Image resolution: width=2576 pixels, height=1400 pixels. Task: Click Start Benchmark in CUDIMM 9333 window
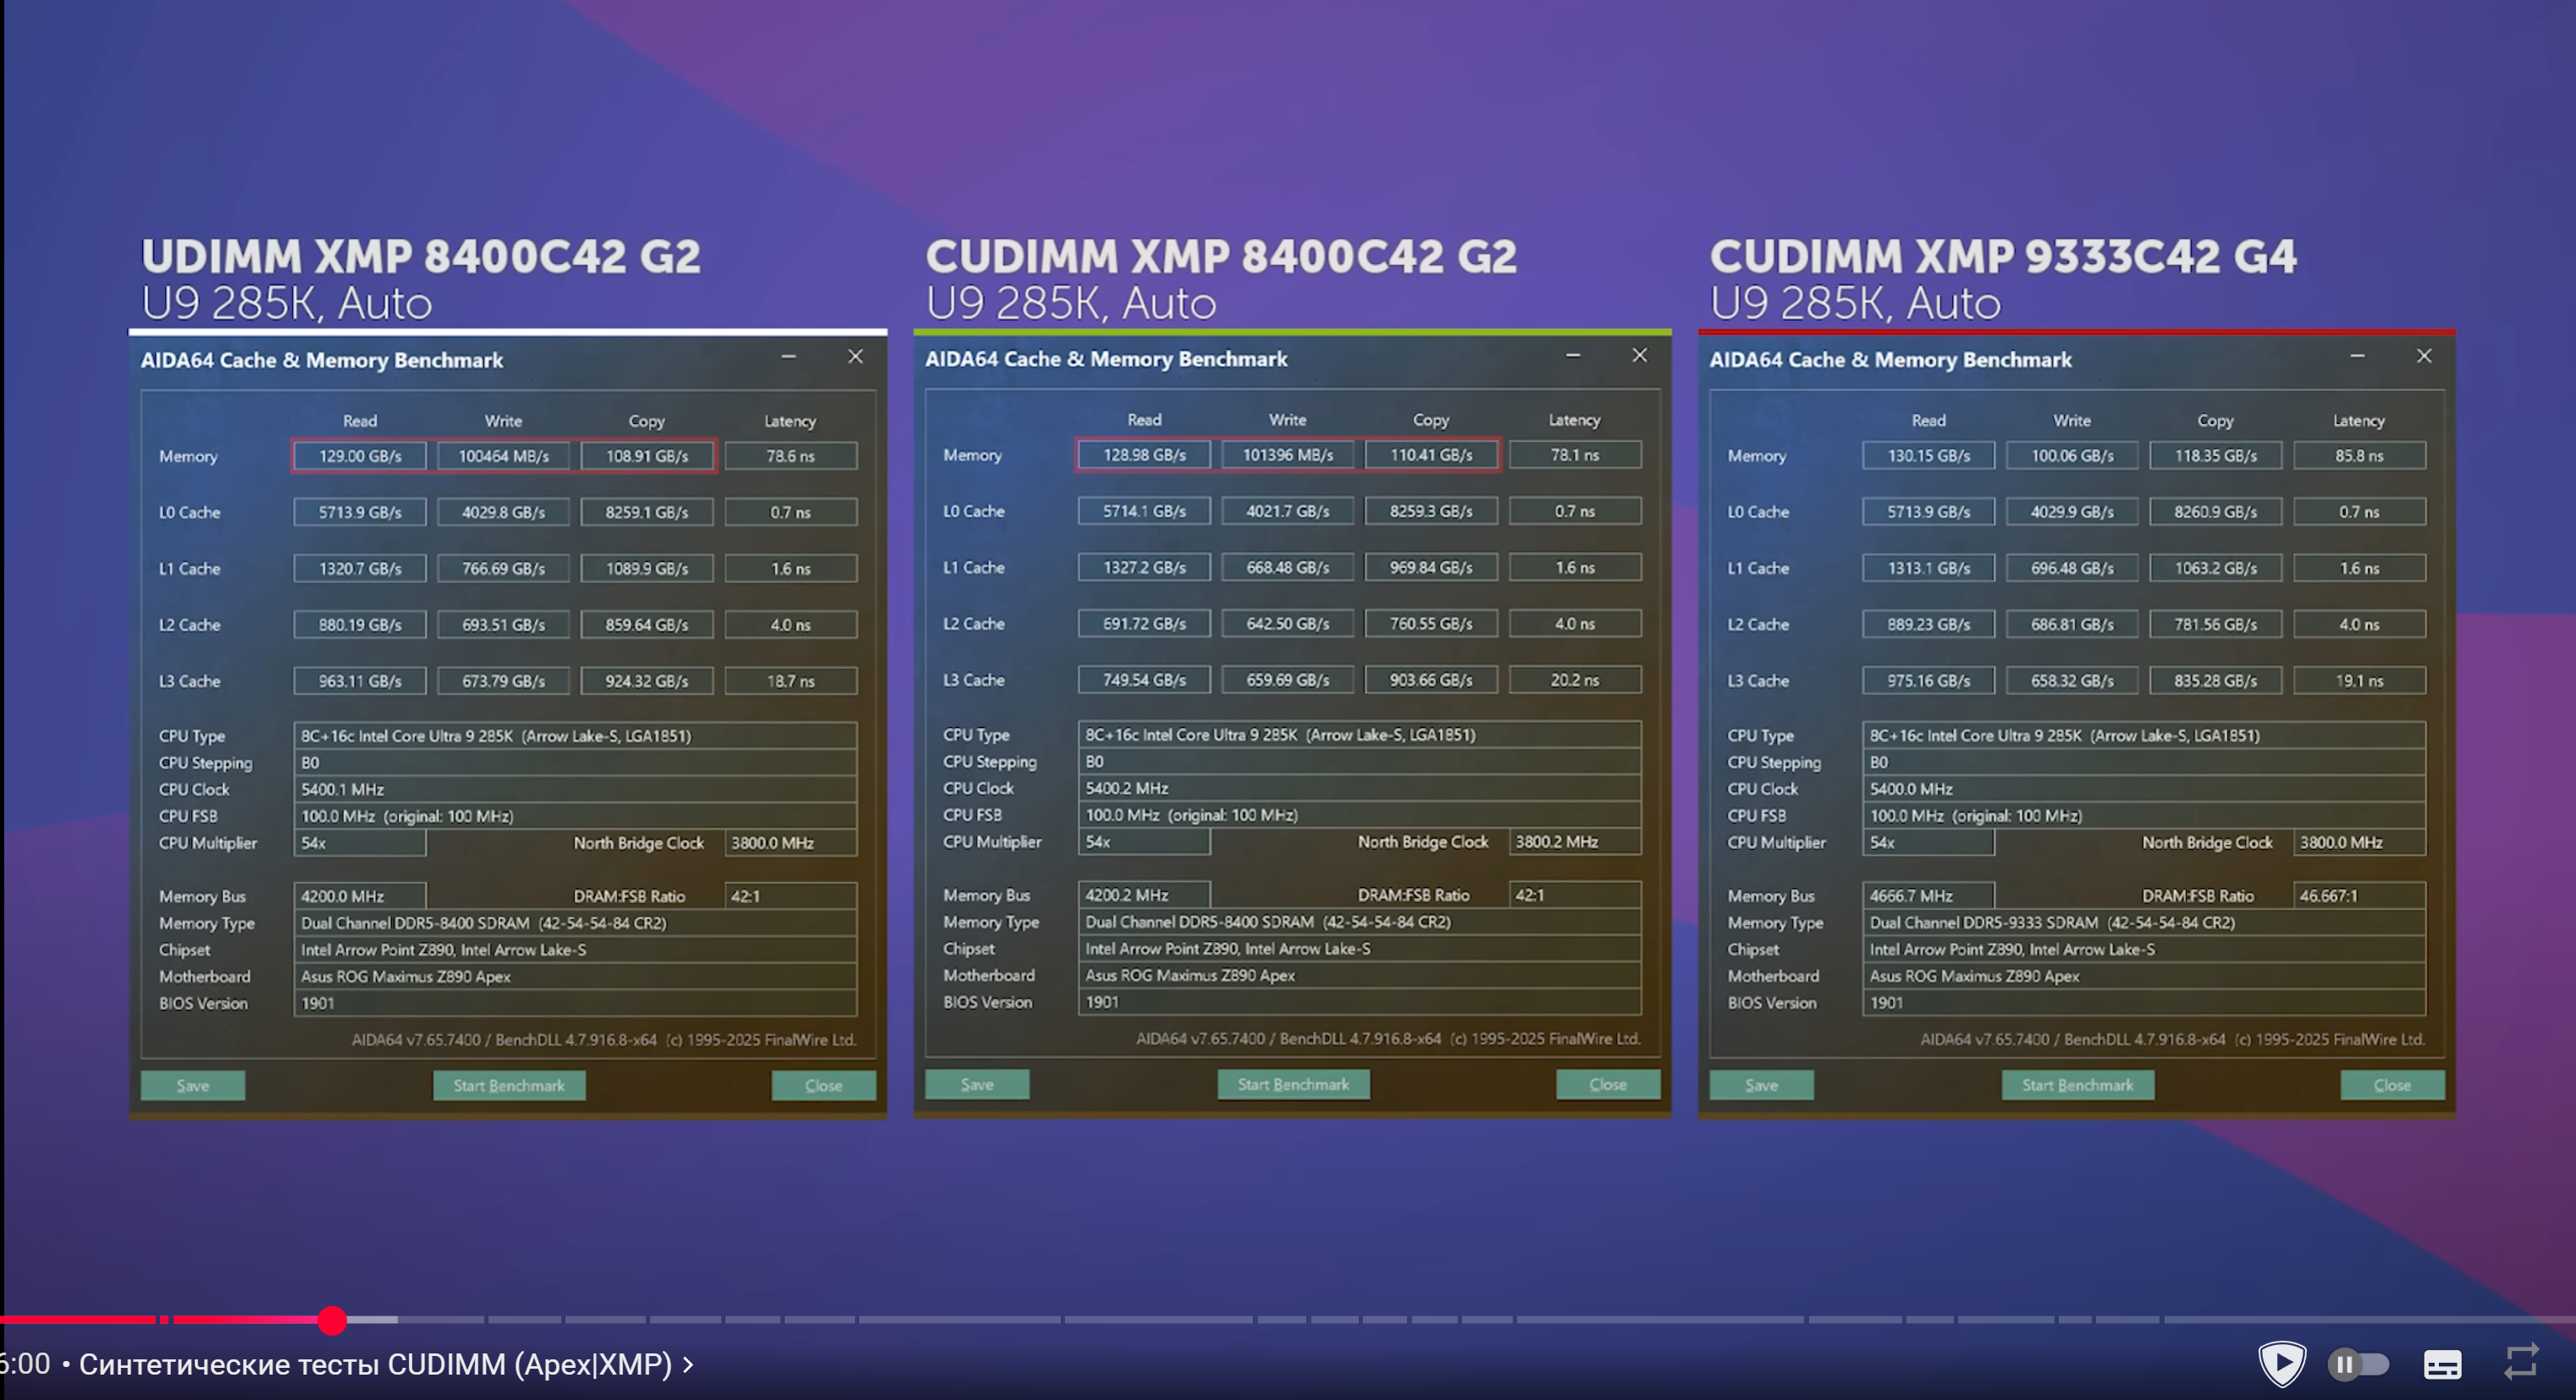2077,1085
